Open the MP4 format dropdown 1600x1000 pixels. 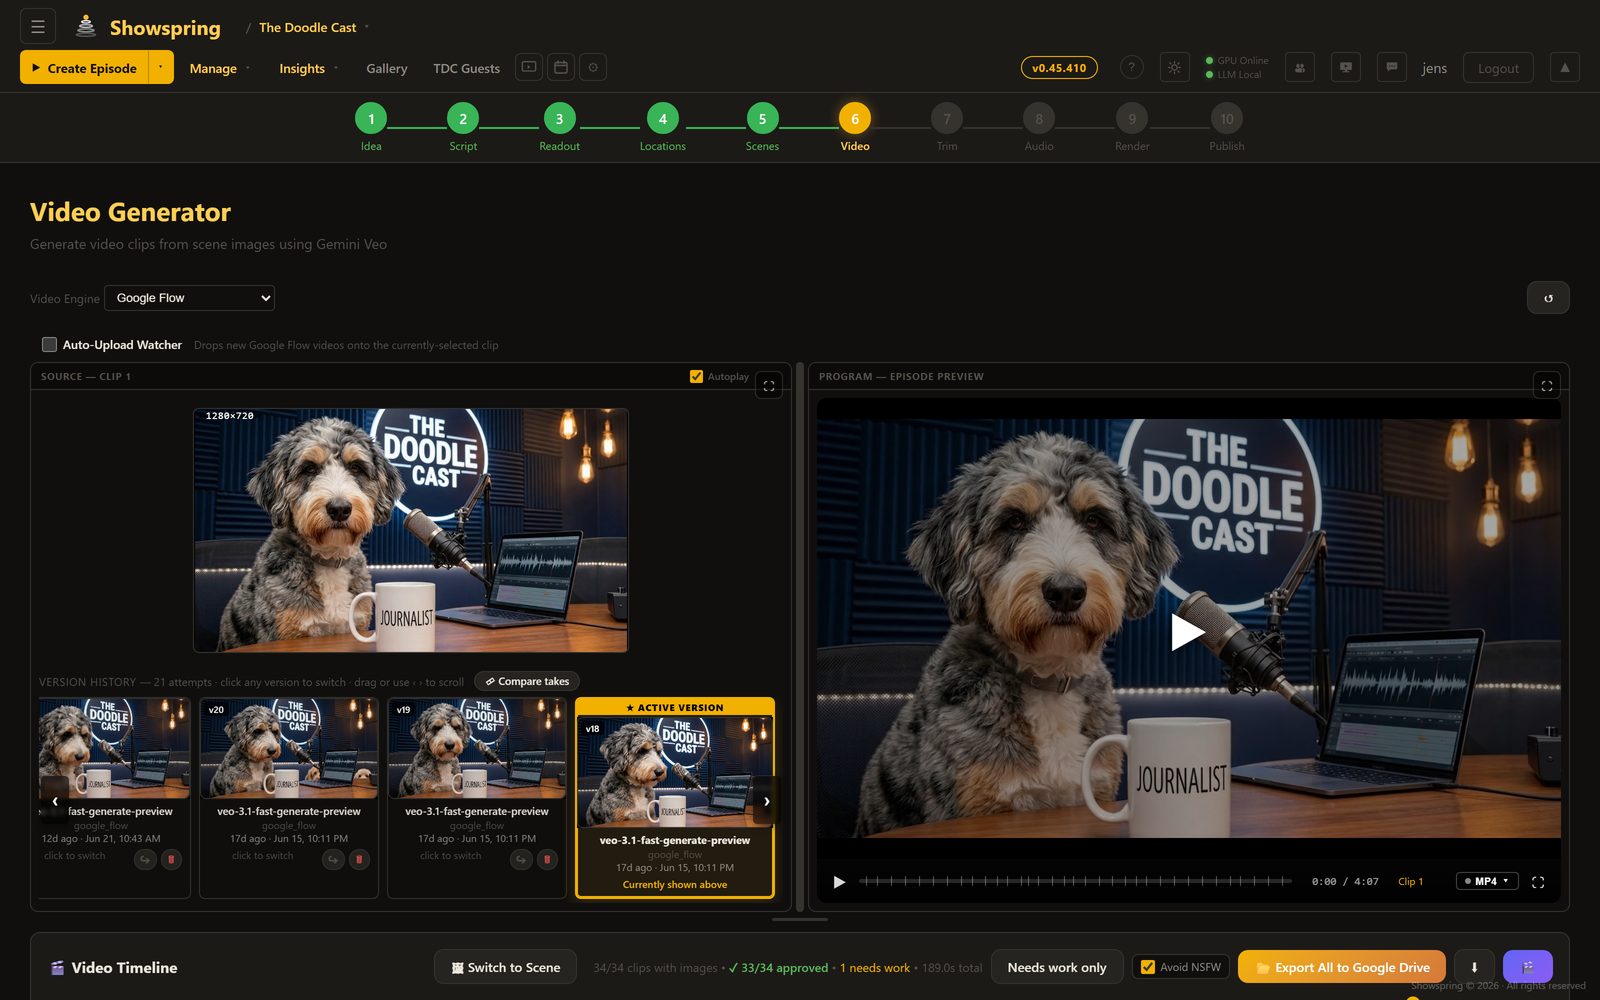click(1487, 881)
